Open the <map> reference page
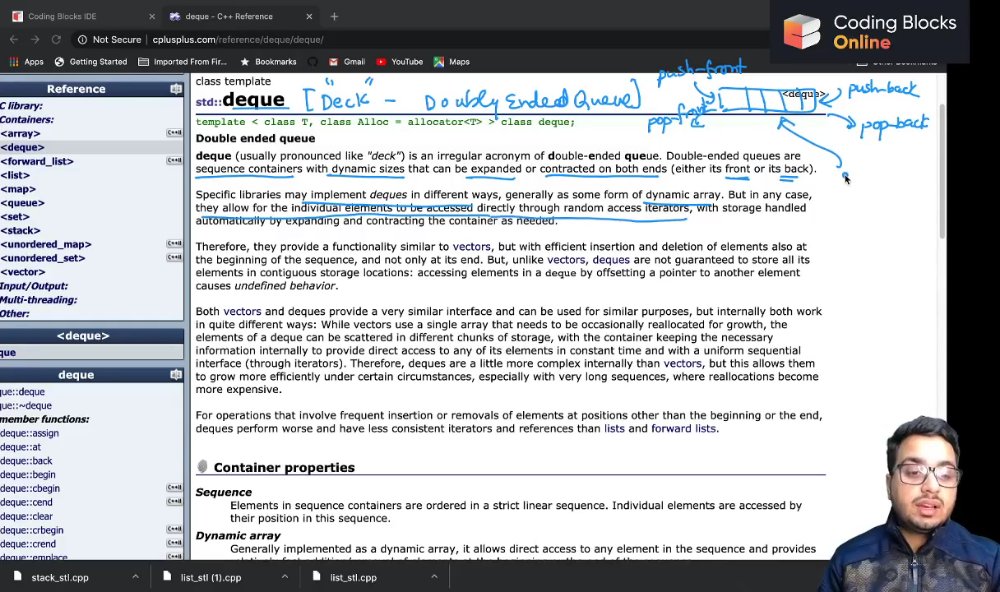The height and width of the screenshot is (592, 1000). click(18, 189)
